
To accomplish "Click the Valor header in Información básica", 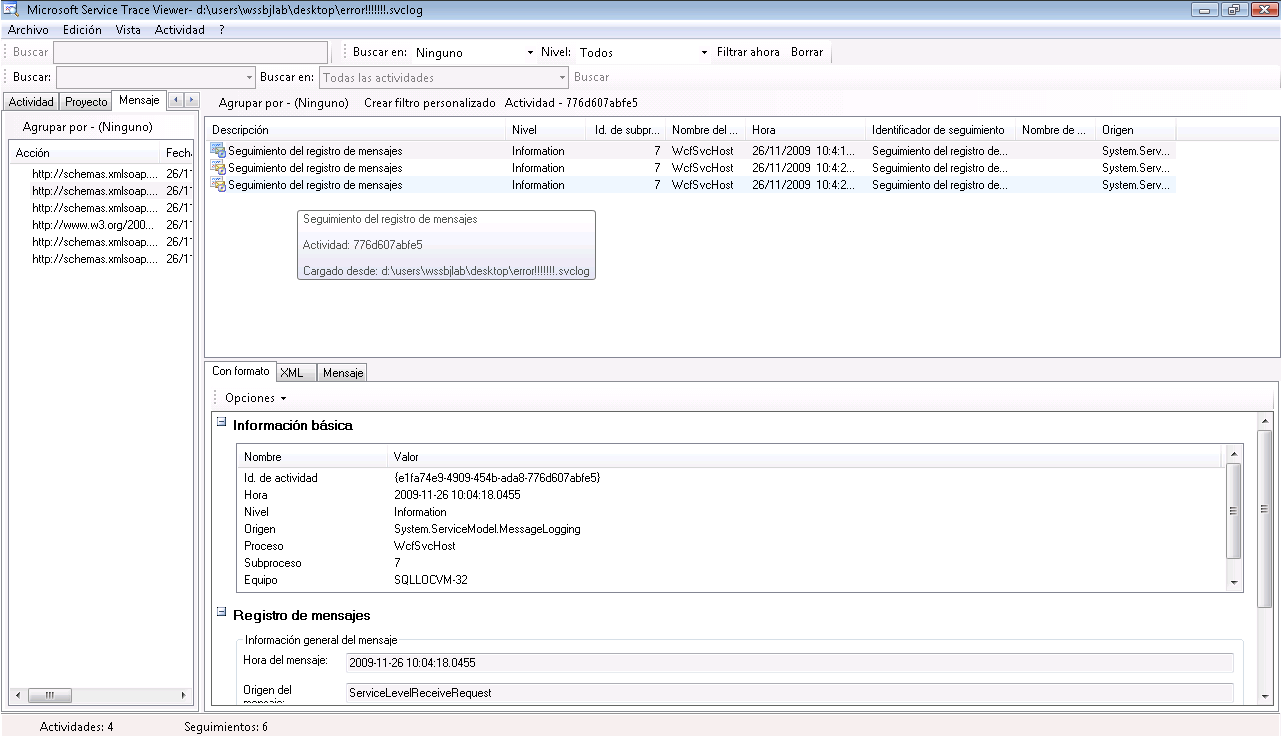I will (805, 457).
